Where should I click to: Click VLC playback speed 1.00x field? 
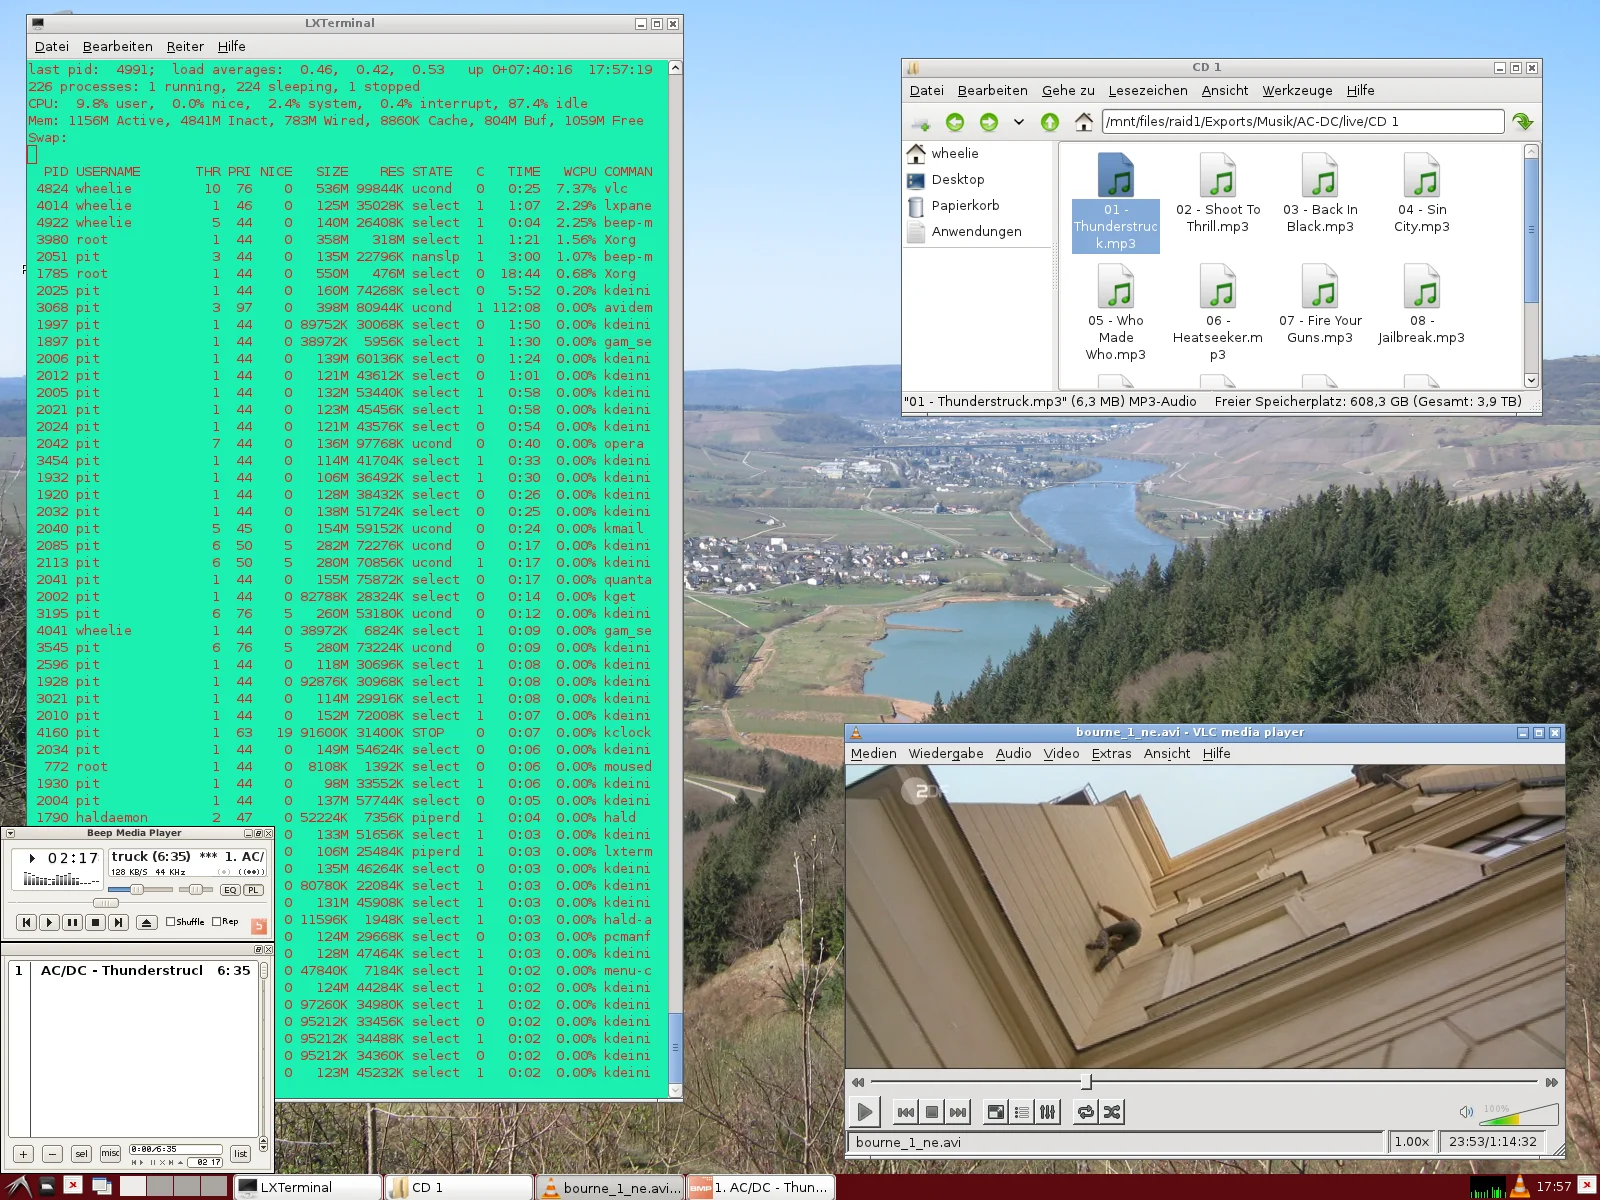coord(1412,1141)
